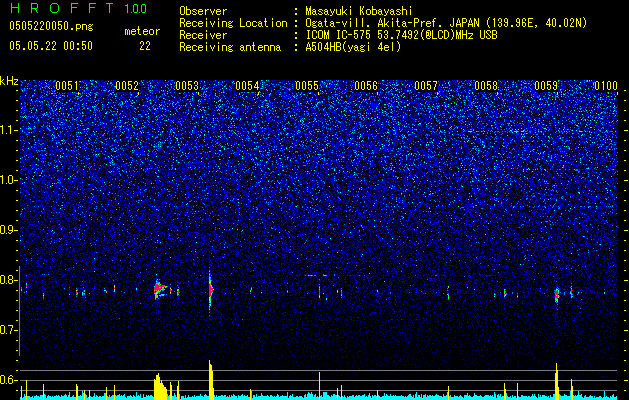Click the yellow amplitude bar near 0055
This screenshot has height=400, width=629.
320,386
